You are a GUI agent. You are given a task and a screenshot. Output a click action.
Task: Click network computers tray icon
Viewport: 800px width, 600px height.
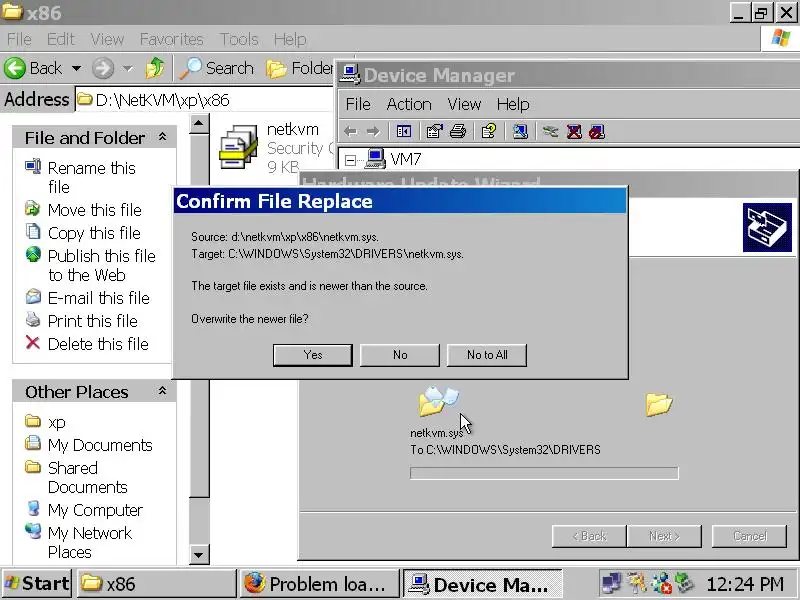coord(611,584)
